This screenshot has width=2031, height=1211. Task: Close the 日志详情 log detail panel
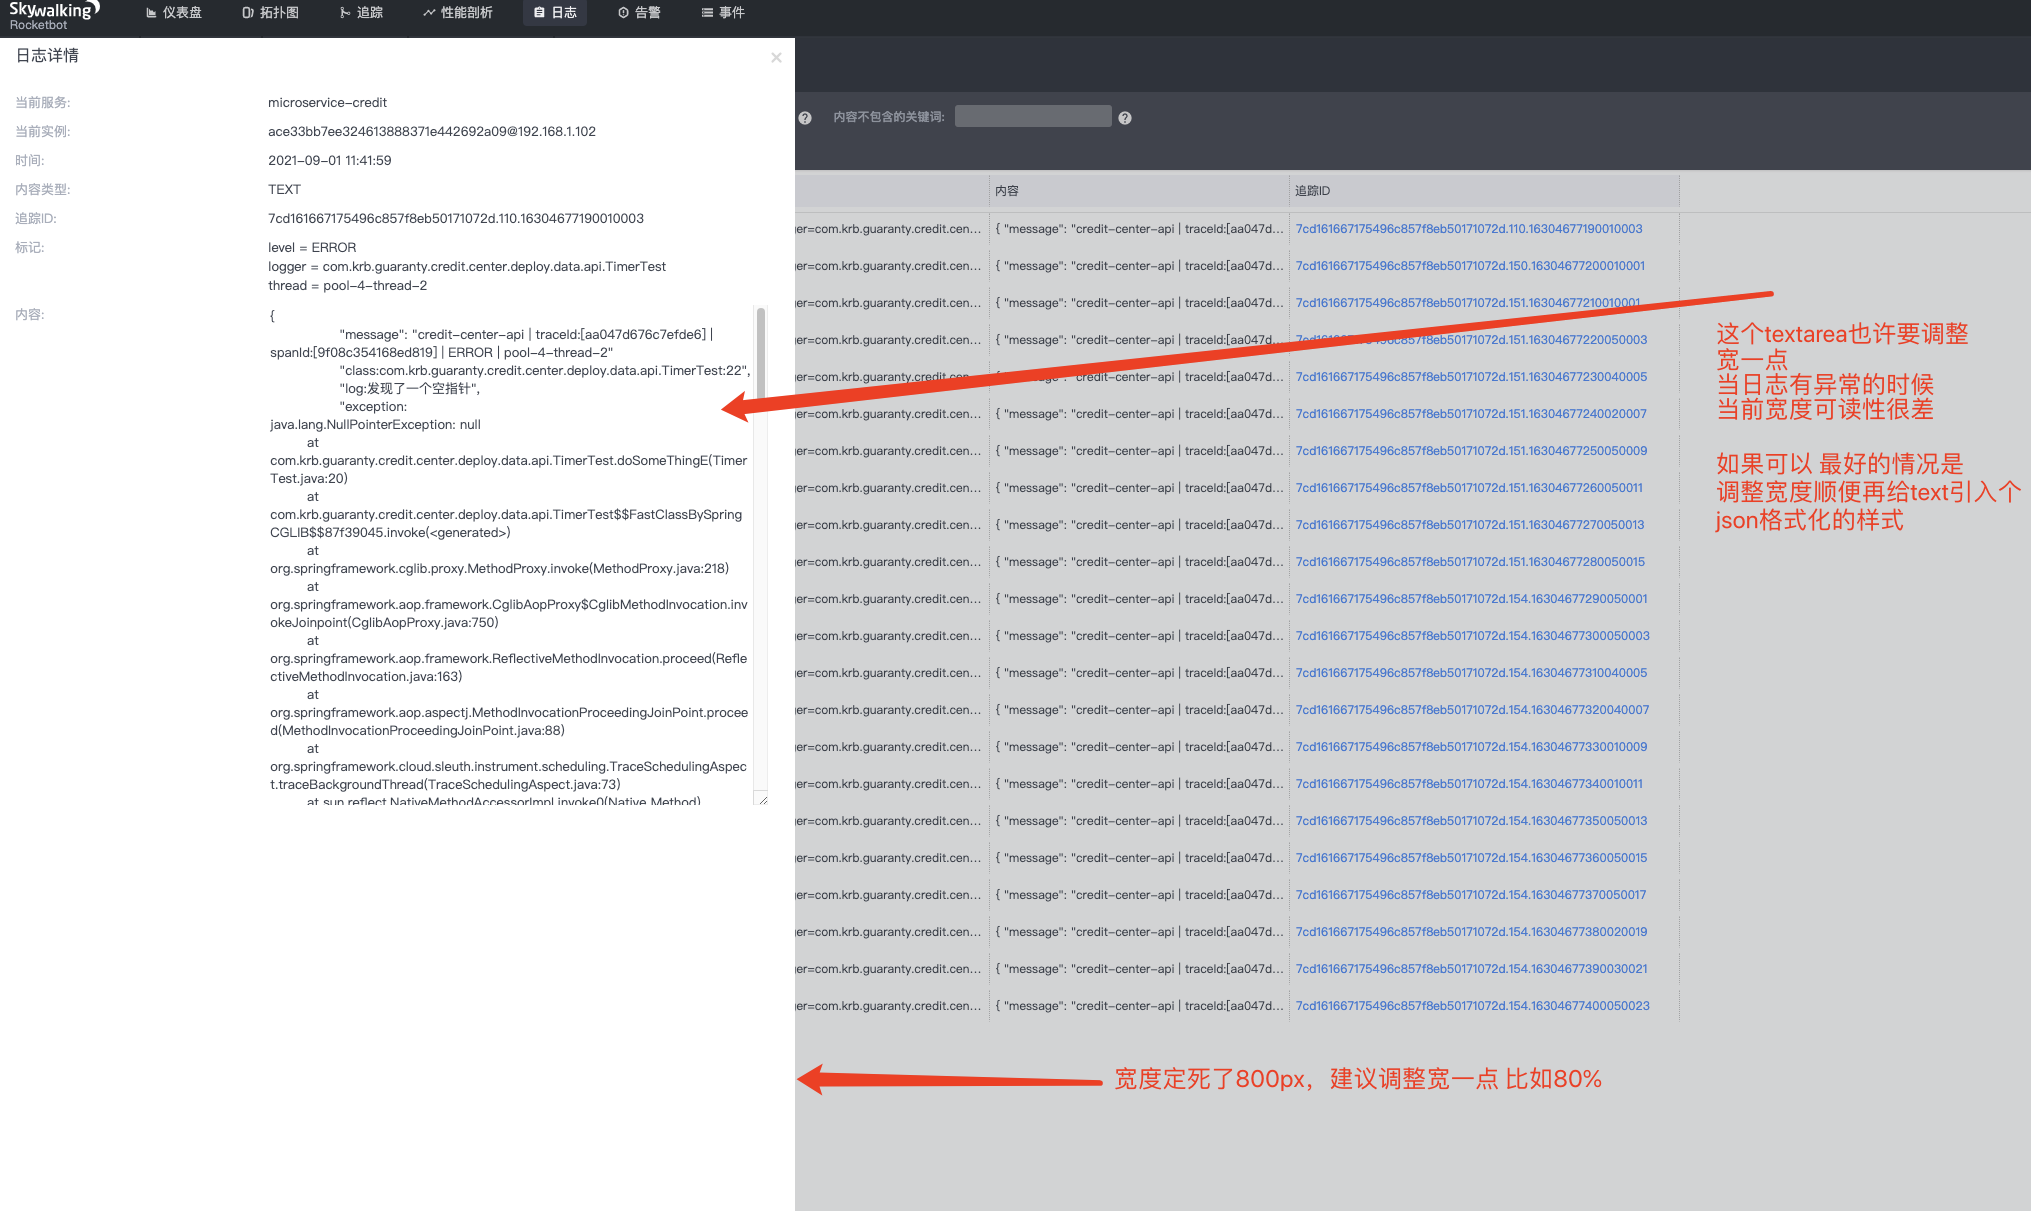click(776, 58)
